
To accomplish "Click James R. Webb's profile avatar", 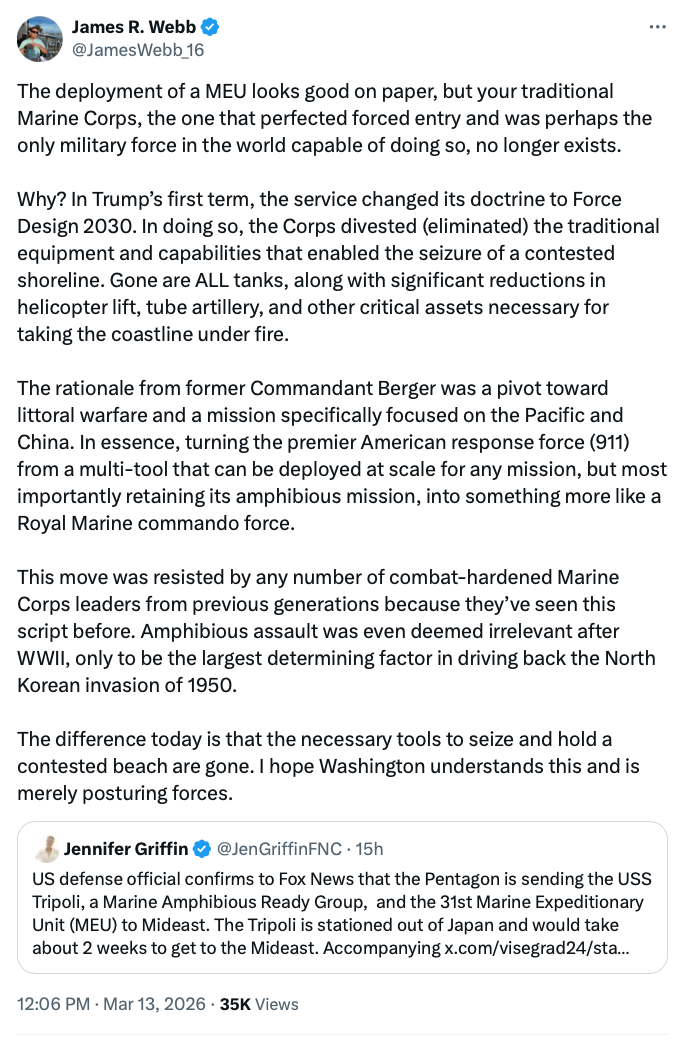I will click(x=37, y=37).
